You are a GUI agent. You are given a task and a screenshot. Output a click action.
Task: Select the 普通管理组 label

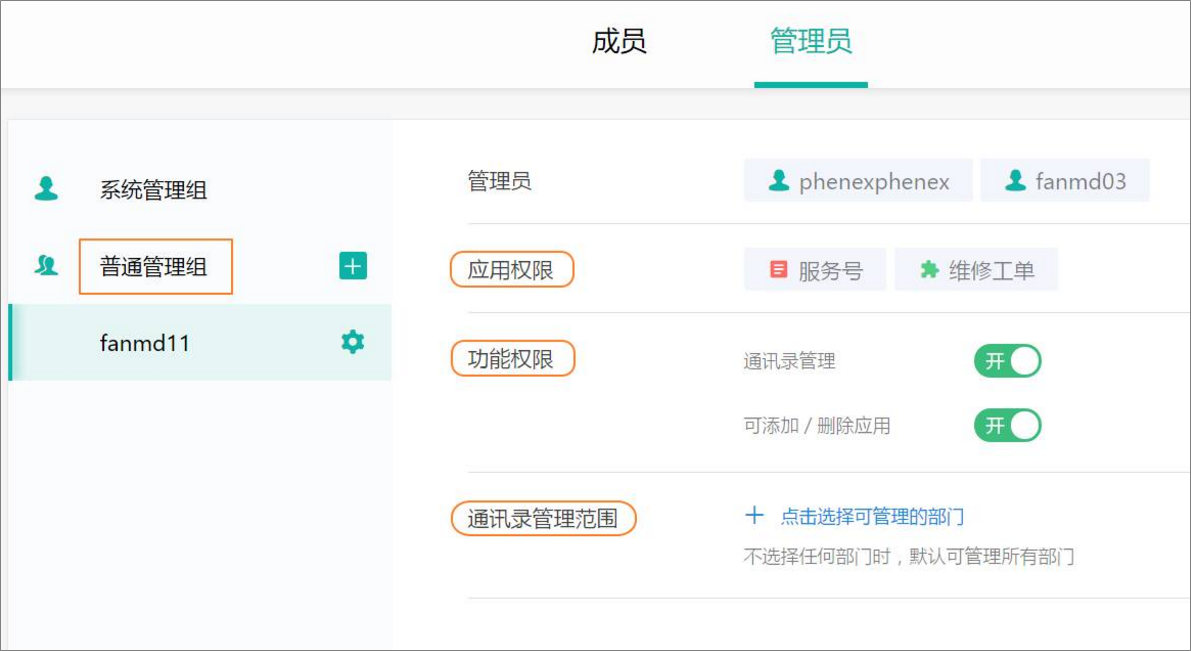point(154,267)
